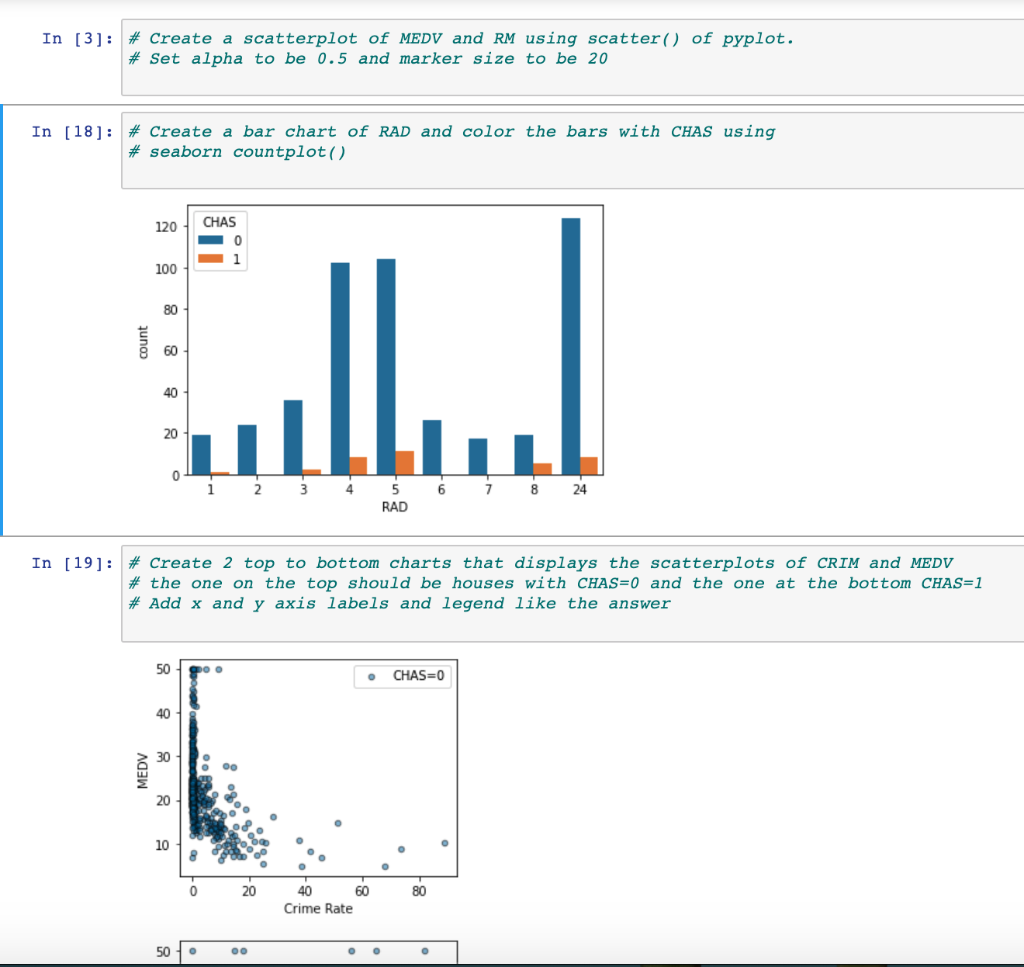Click the CHAS legend title in bar chart
The image size is (1024, 967).
point(218,222)
